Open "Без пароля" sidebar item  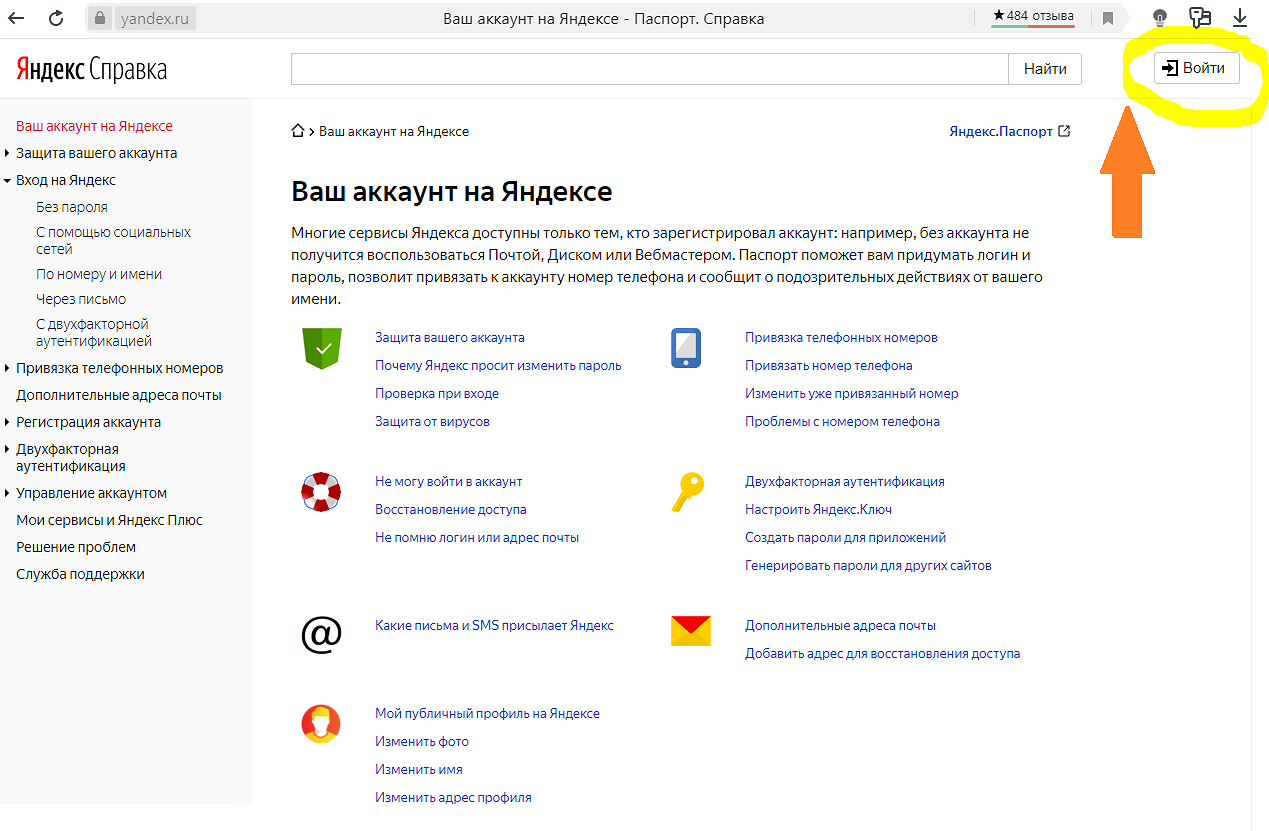(x=71, y=207)
